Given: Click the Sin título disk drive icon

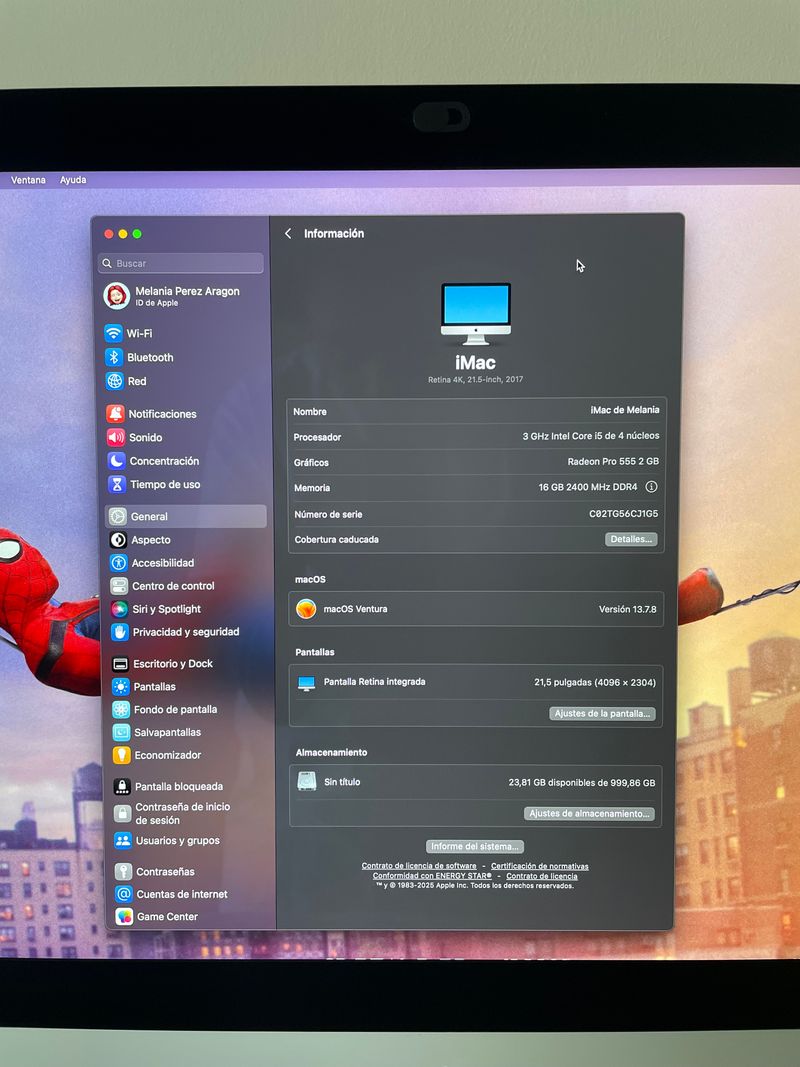Looking at the screenshot, I should point(307,781).
